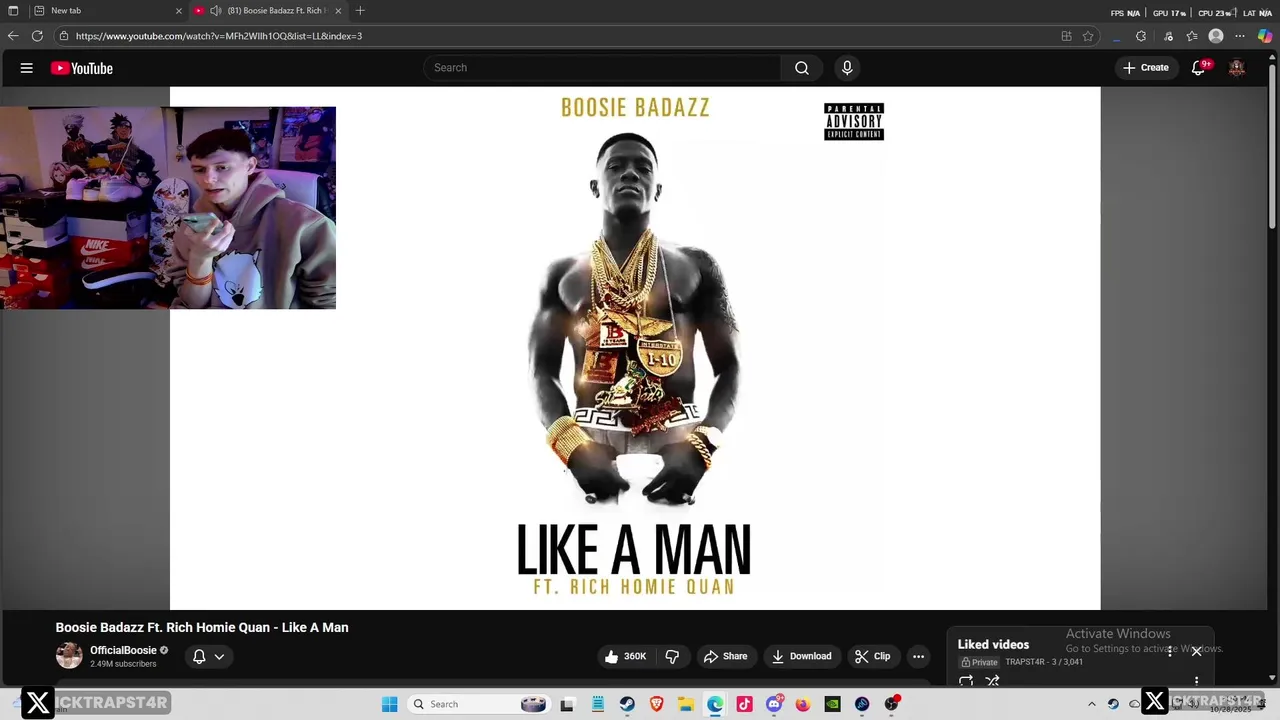Open TikTok from the taskbar
The height and width of the screenshot is (720, 1280).
pyautogui.click(x=744, y=704)
